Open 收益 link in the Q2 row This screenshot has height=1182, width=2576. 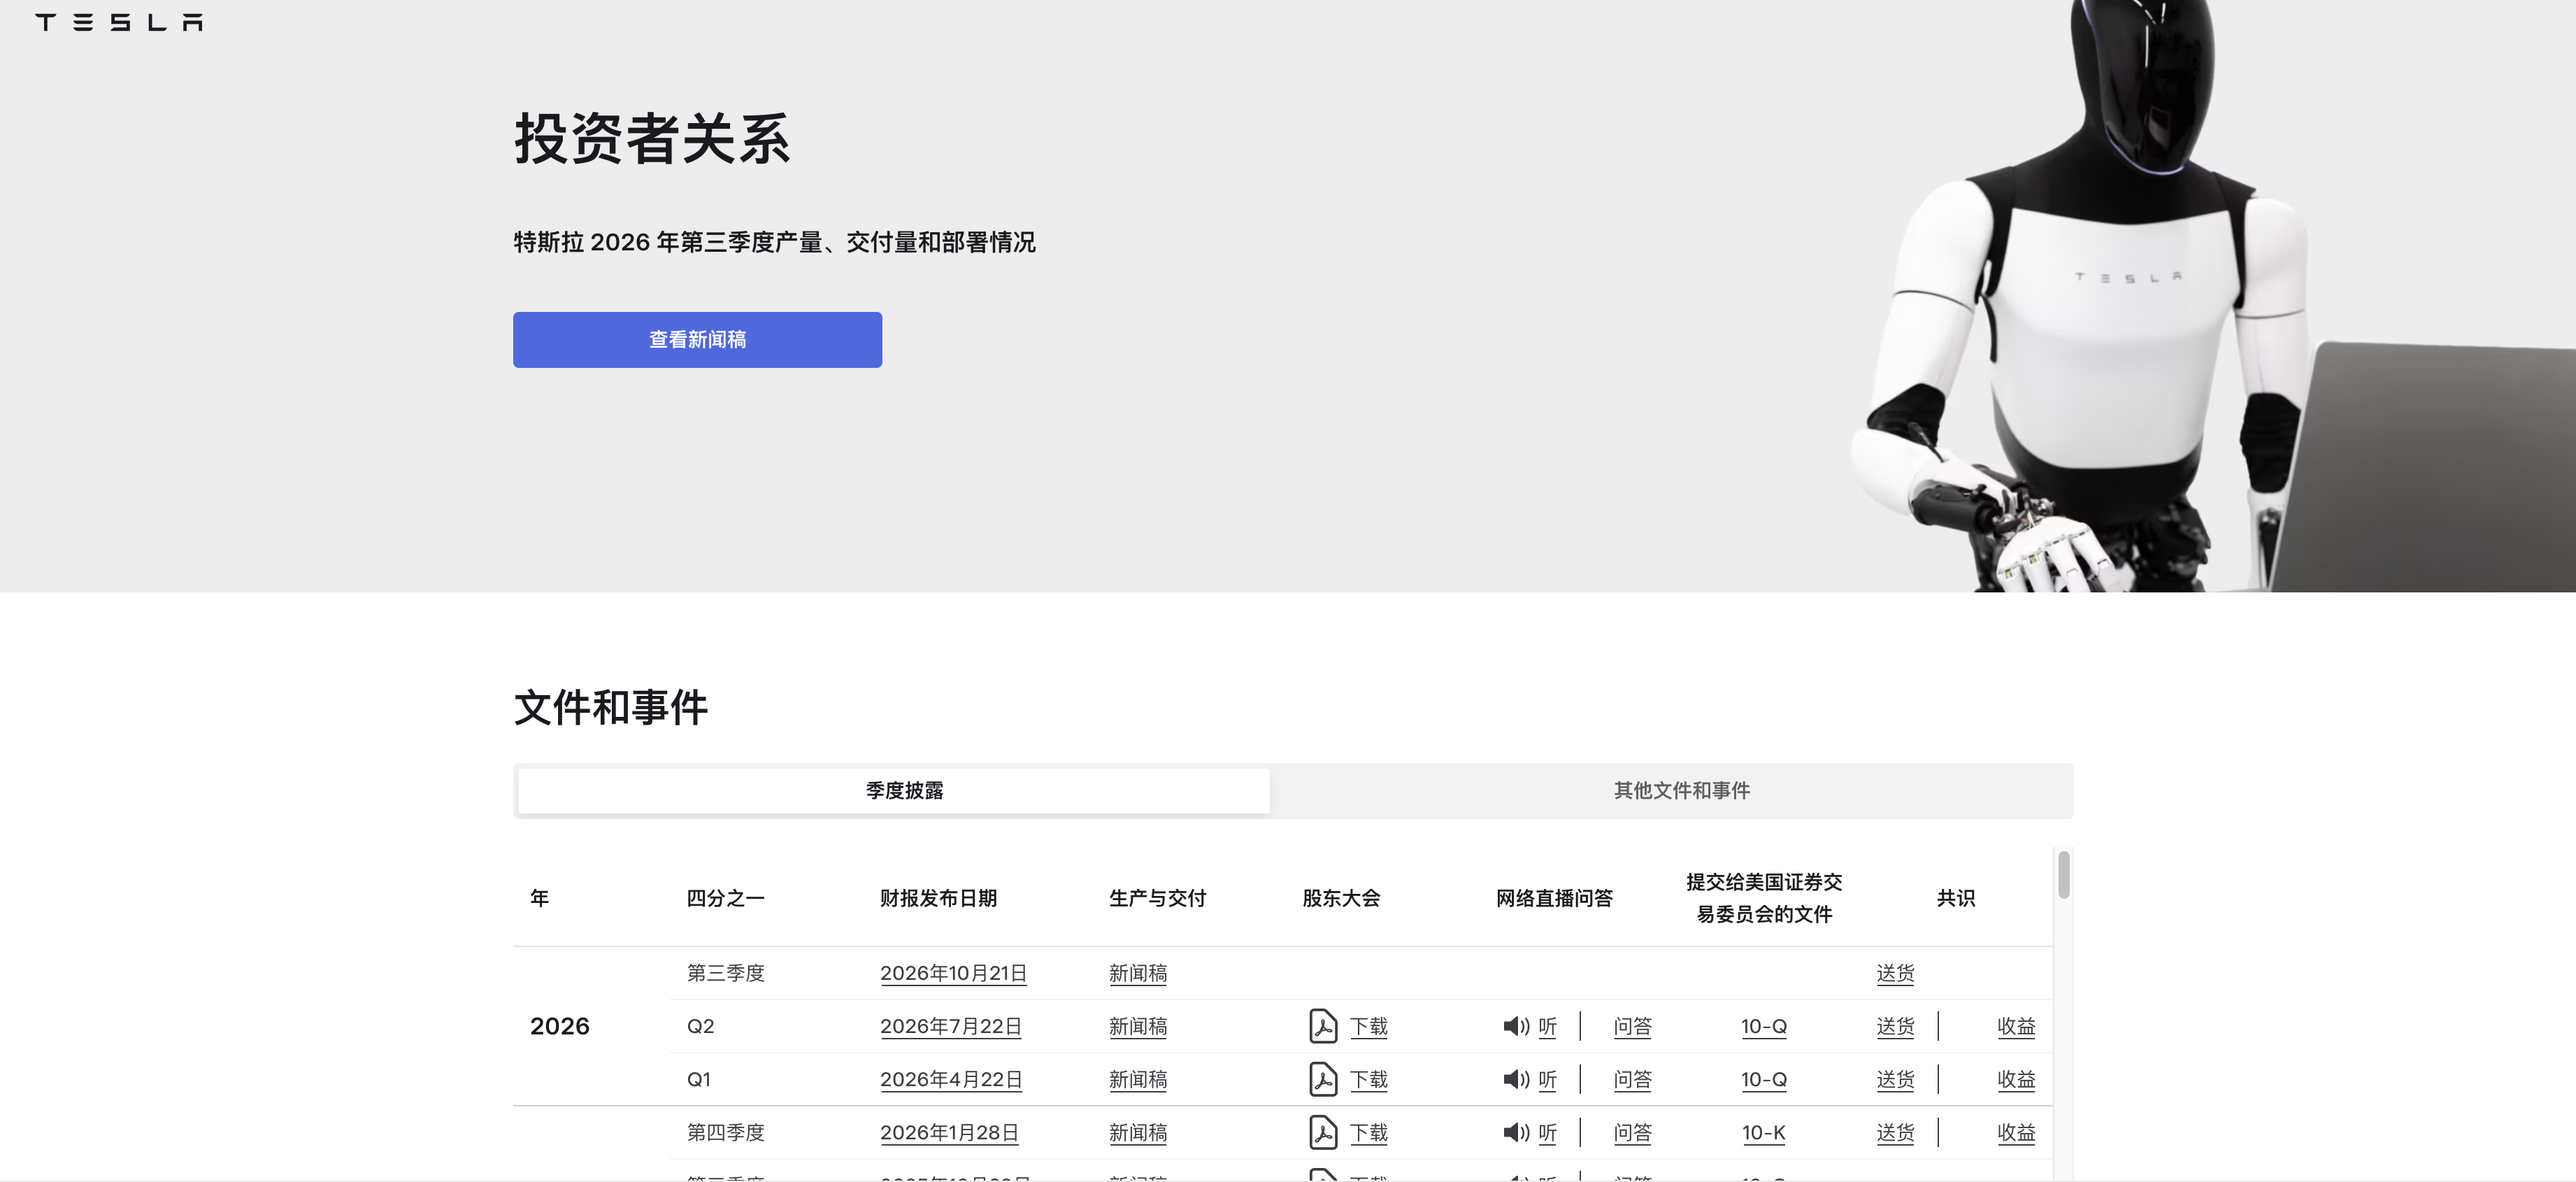(x=2016, y=1026)
